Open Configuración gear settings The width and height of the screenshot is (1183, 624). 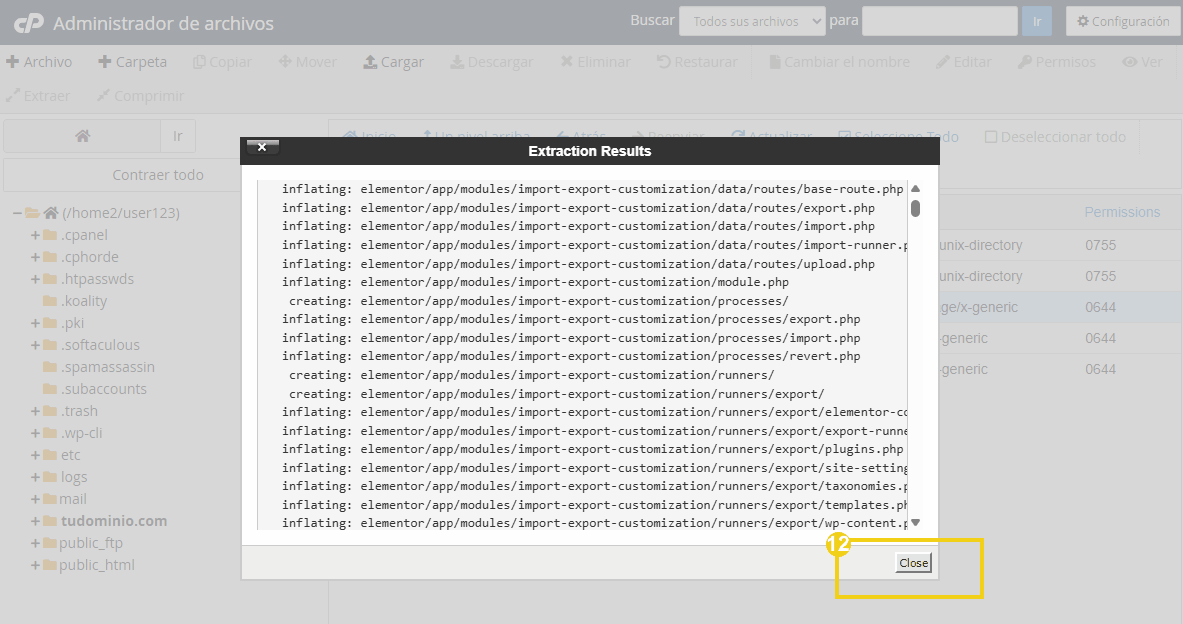pyautogui.click(x=1122, y=21)
